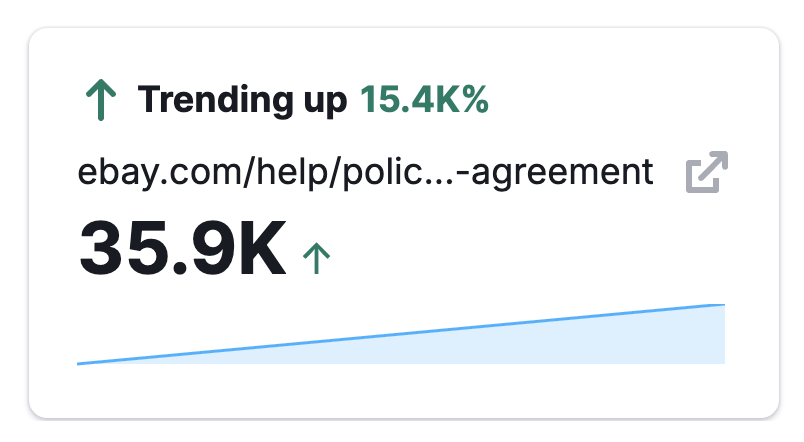The height and width of the screenshot is (442, 804).
Task: Open the eBay URL in new tab icon
Action: click(707, 173)
